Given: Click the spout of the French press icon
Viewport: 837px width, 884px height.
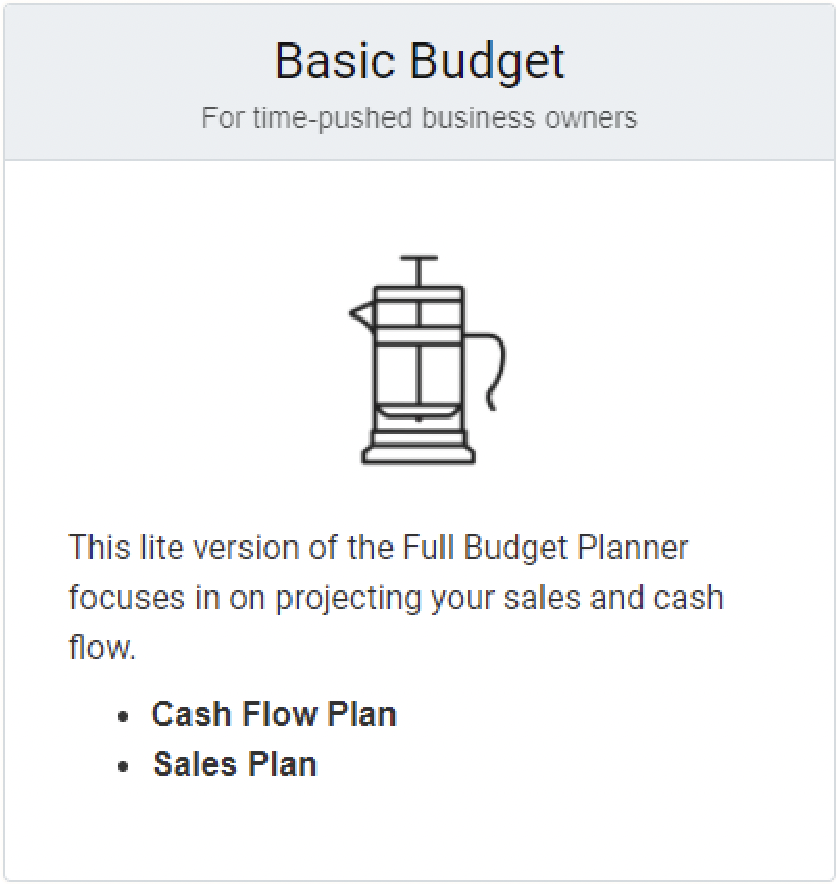Looking at the screenshot, I should click(x=361, y=315).
